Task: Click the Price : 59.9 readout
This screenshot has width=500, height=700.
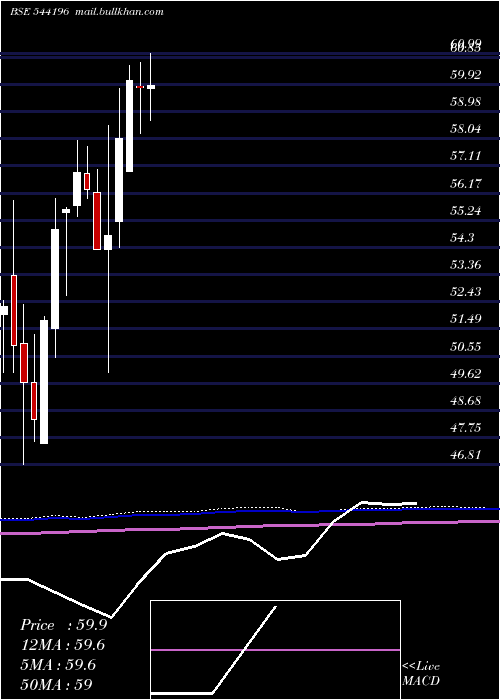Action: [x=63, y=625]
